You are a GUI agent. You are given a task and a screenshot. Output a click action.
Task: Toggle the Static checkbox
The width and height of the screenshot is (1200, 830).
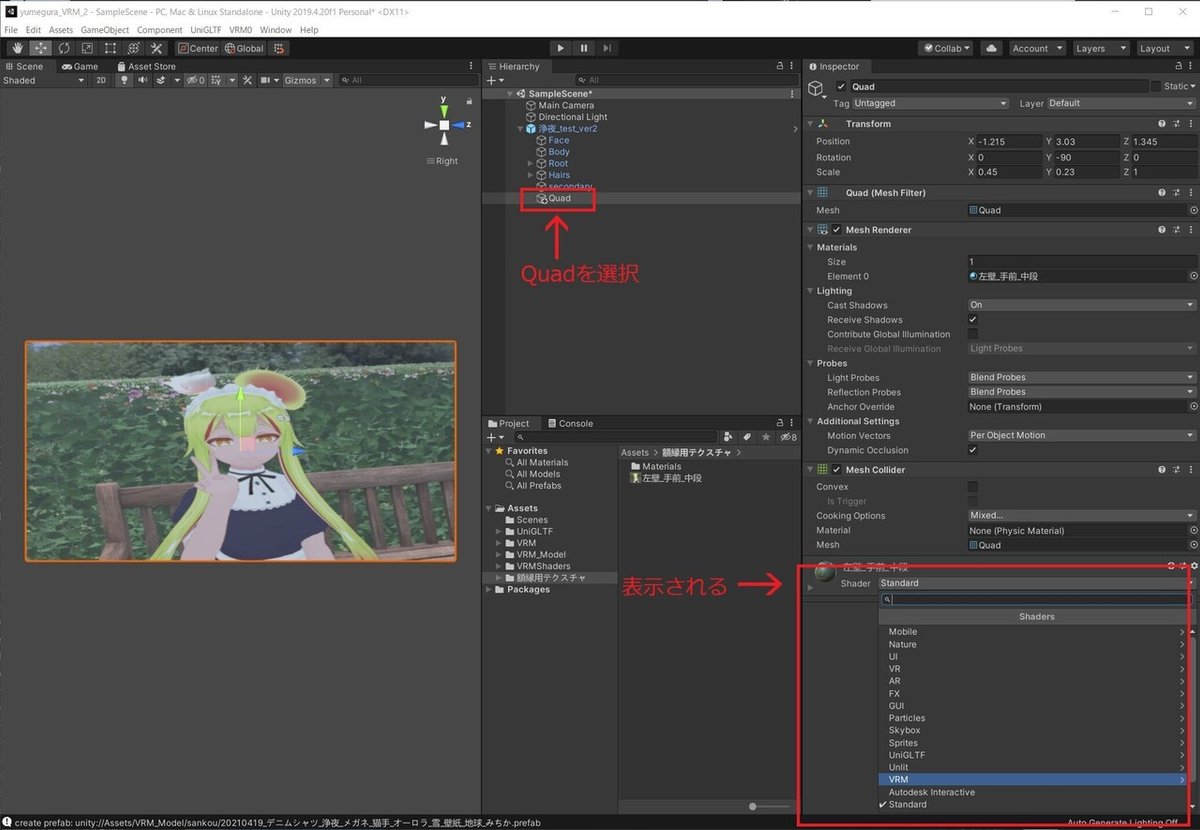coord(1156,87)
